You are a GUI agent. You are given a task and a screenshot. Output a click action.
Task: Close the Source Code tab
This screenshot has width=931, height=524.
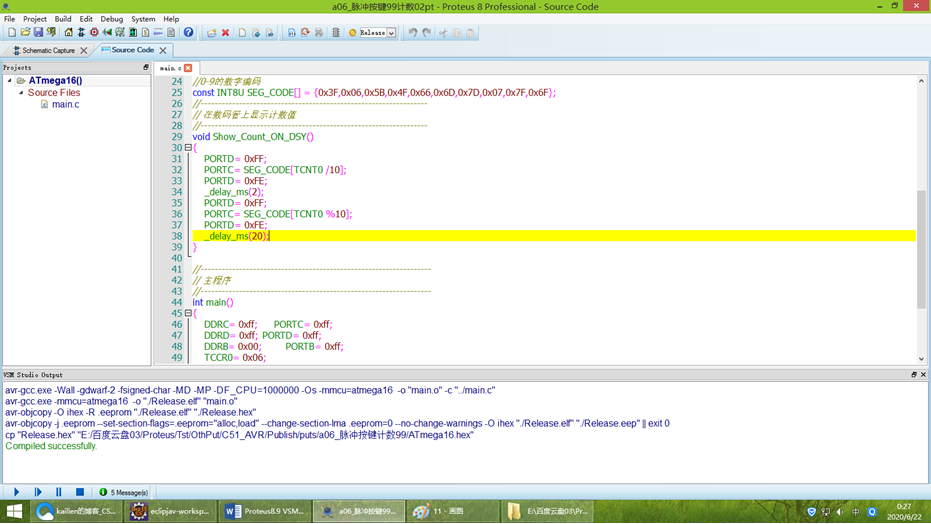[x=163, y=50]
